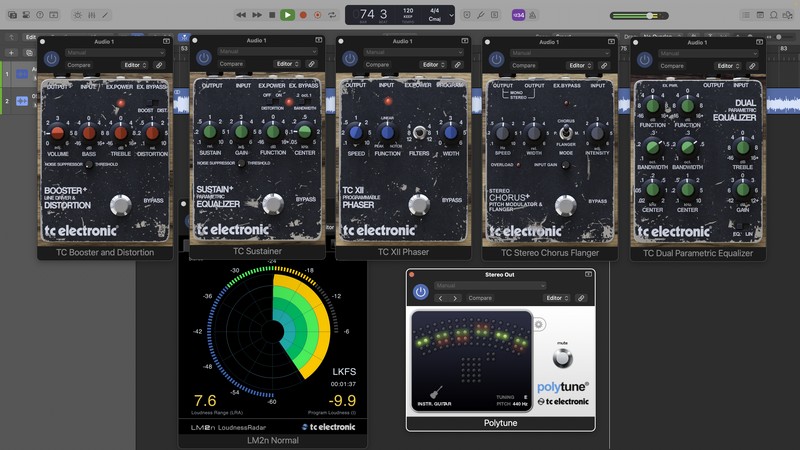Go to next preset arrow in Polytune
This screenshot has width=800, height=450.
pos(456,298)
